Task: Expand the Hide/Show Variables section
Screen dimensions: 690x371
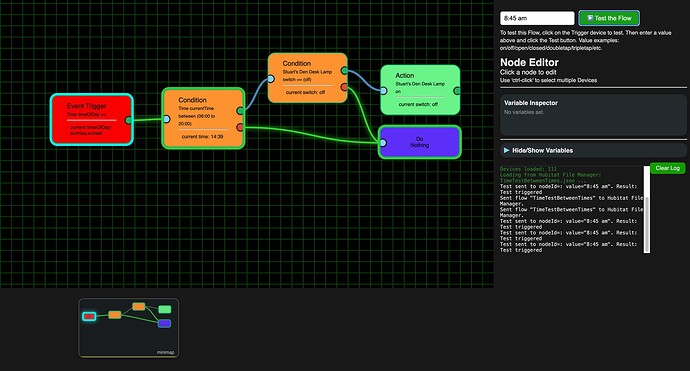Action: click(593, 151)
